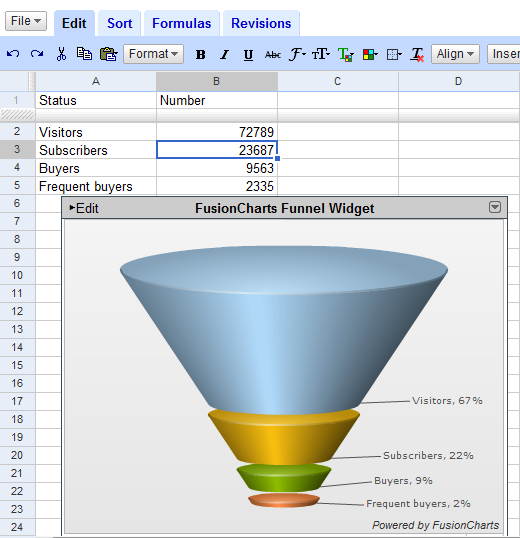Click the Status header cell
Viewport: 520px width, 538px height.
96,100
